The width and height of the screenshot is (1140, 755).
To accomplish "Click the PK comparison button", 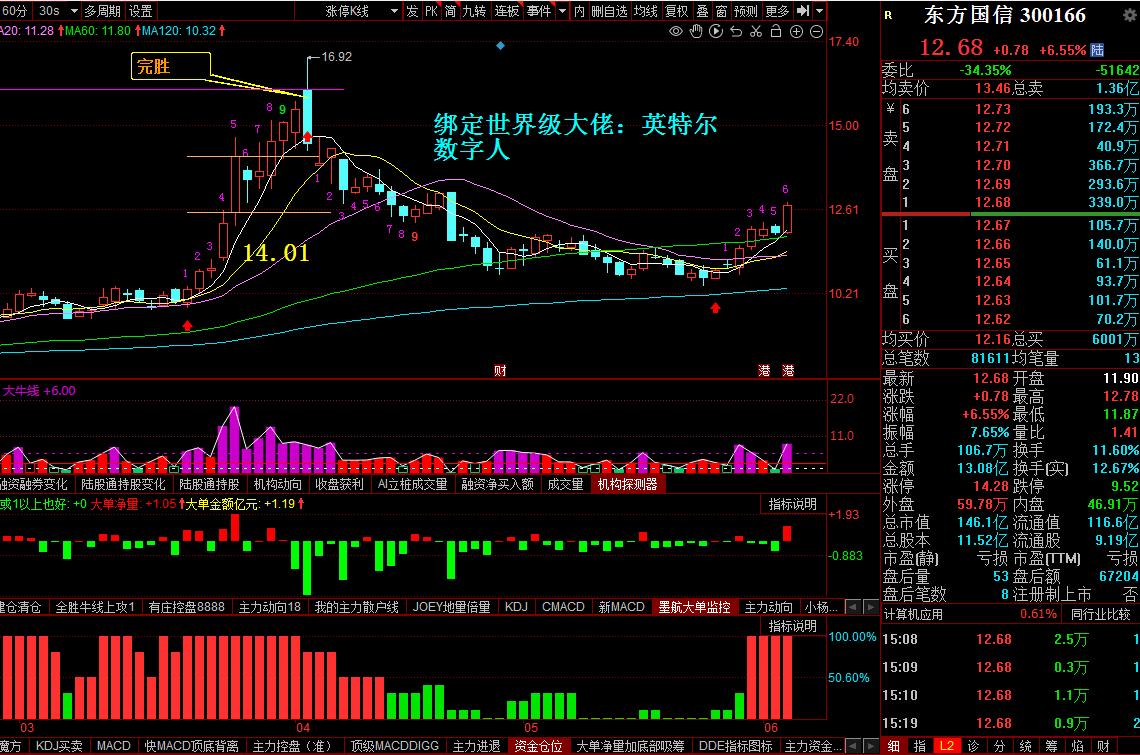I will coord(431,11).
